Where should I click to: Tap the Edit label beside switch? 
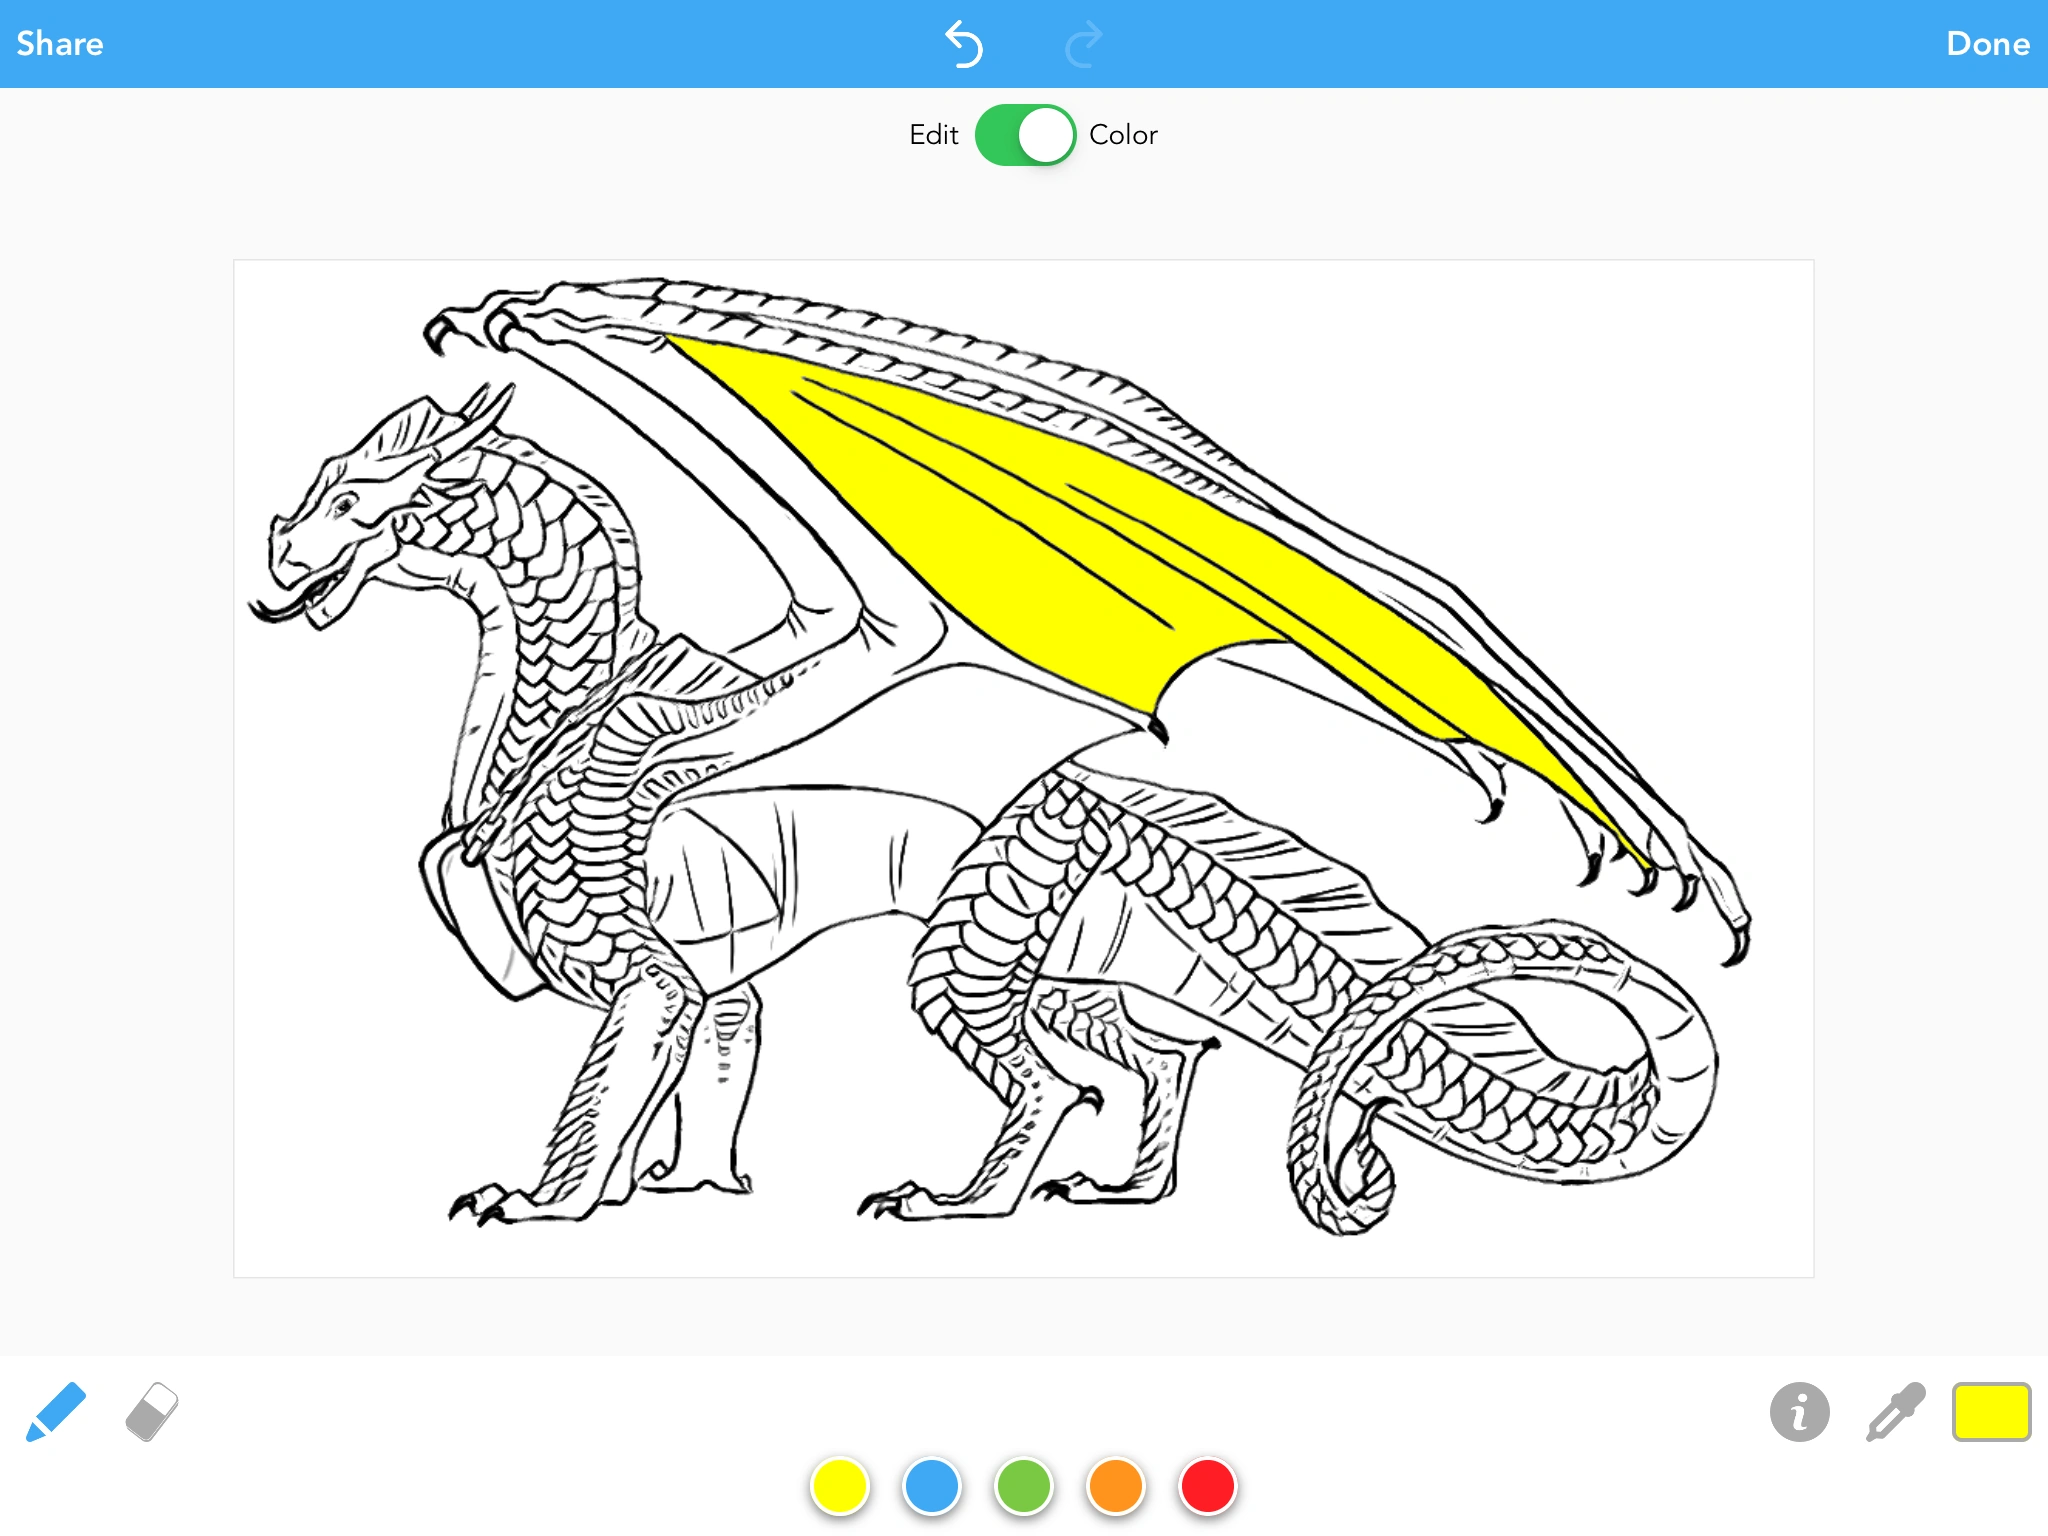click(x=933, y=135)
